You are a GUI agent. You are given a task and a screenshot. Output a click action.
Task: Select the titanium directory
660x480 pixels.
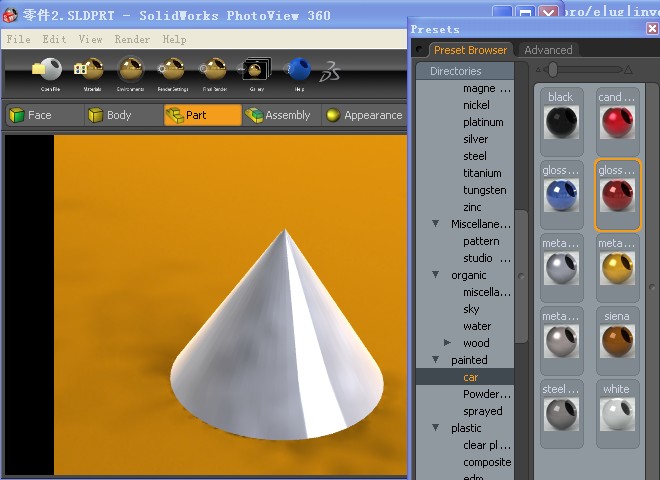pos(482,173)
